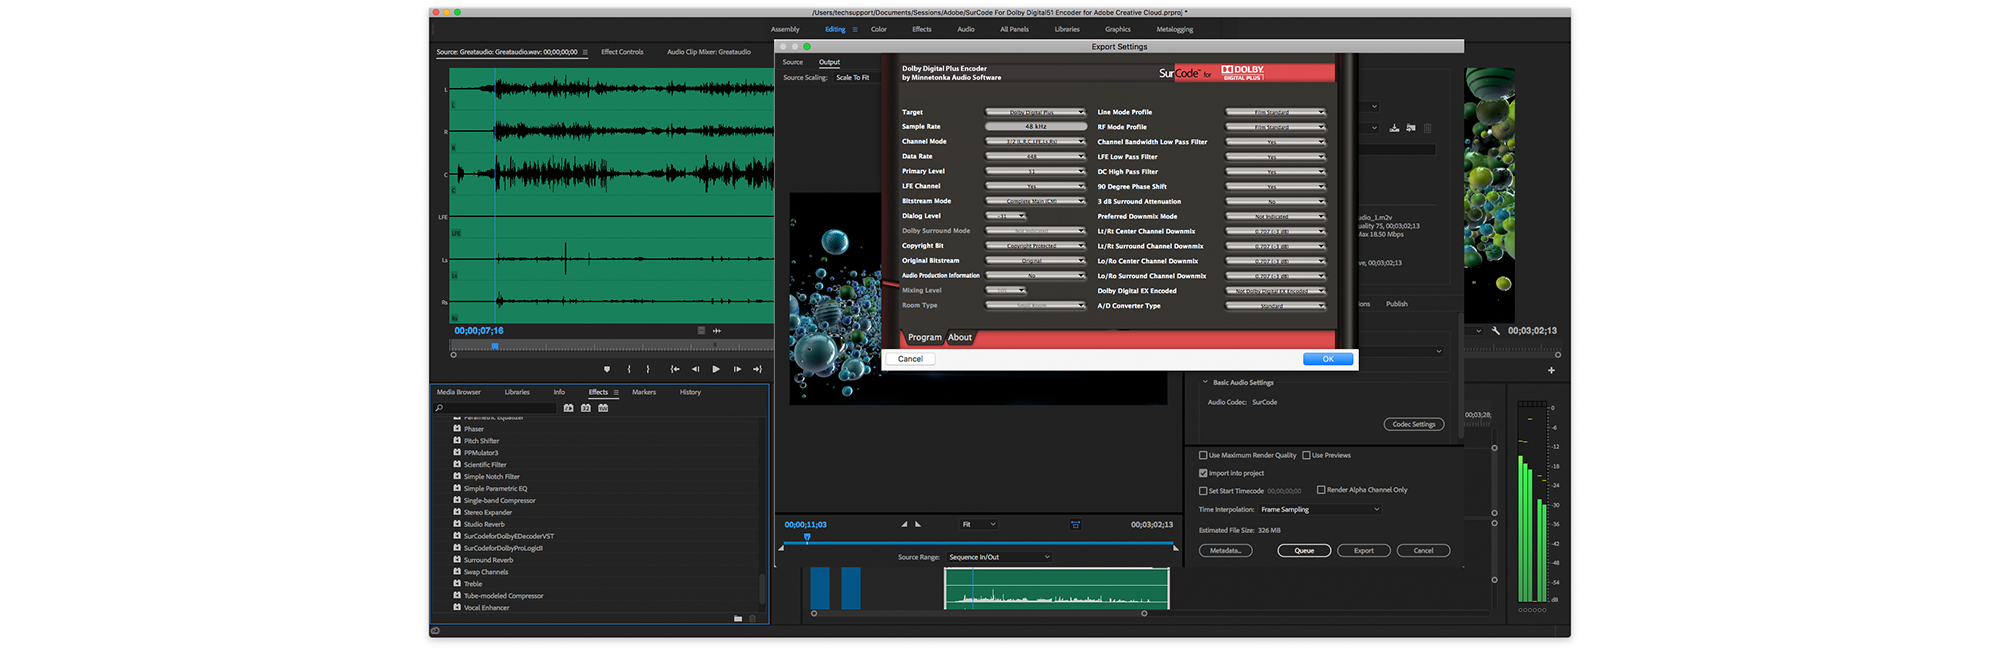Screen dimensions: 2000x650
Task: Click Set Out Point triangle in export preview
Action: [918, 524]
